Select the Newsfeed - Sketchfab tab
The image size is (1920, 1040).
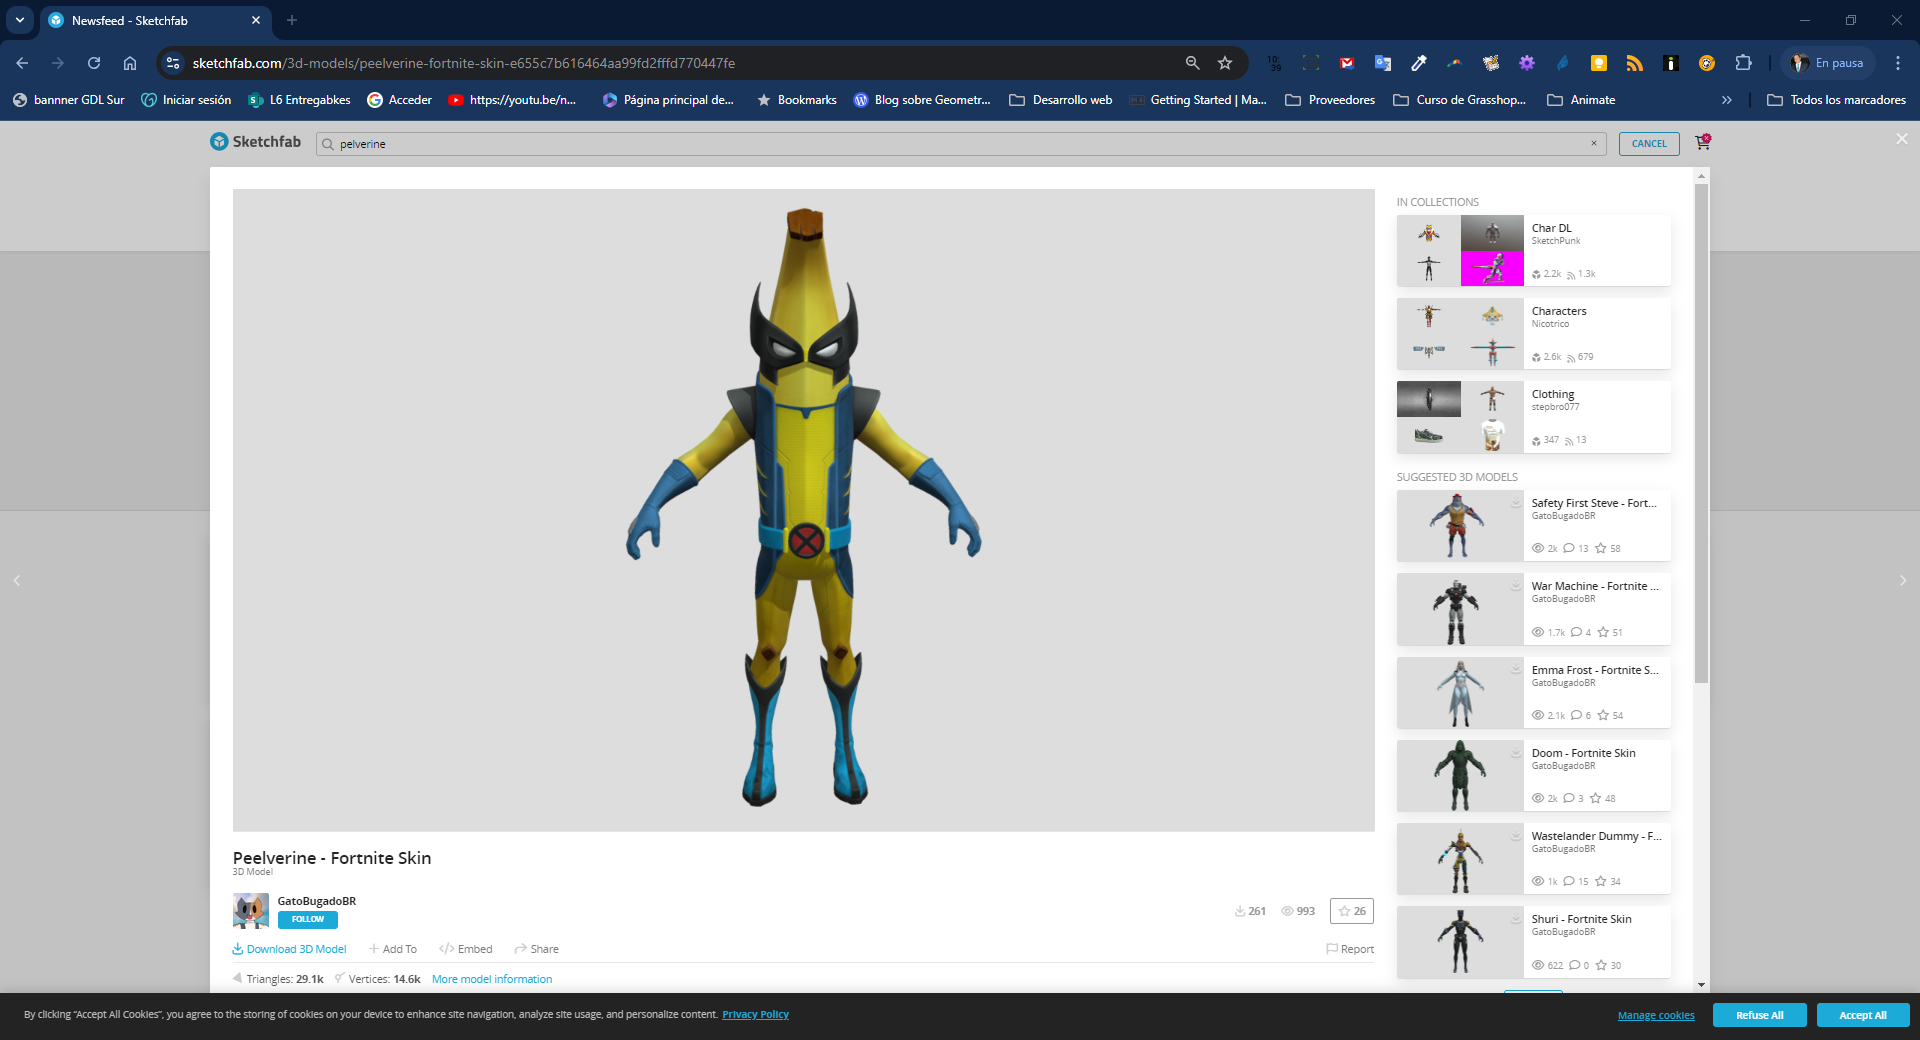pos(155,20)
